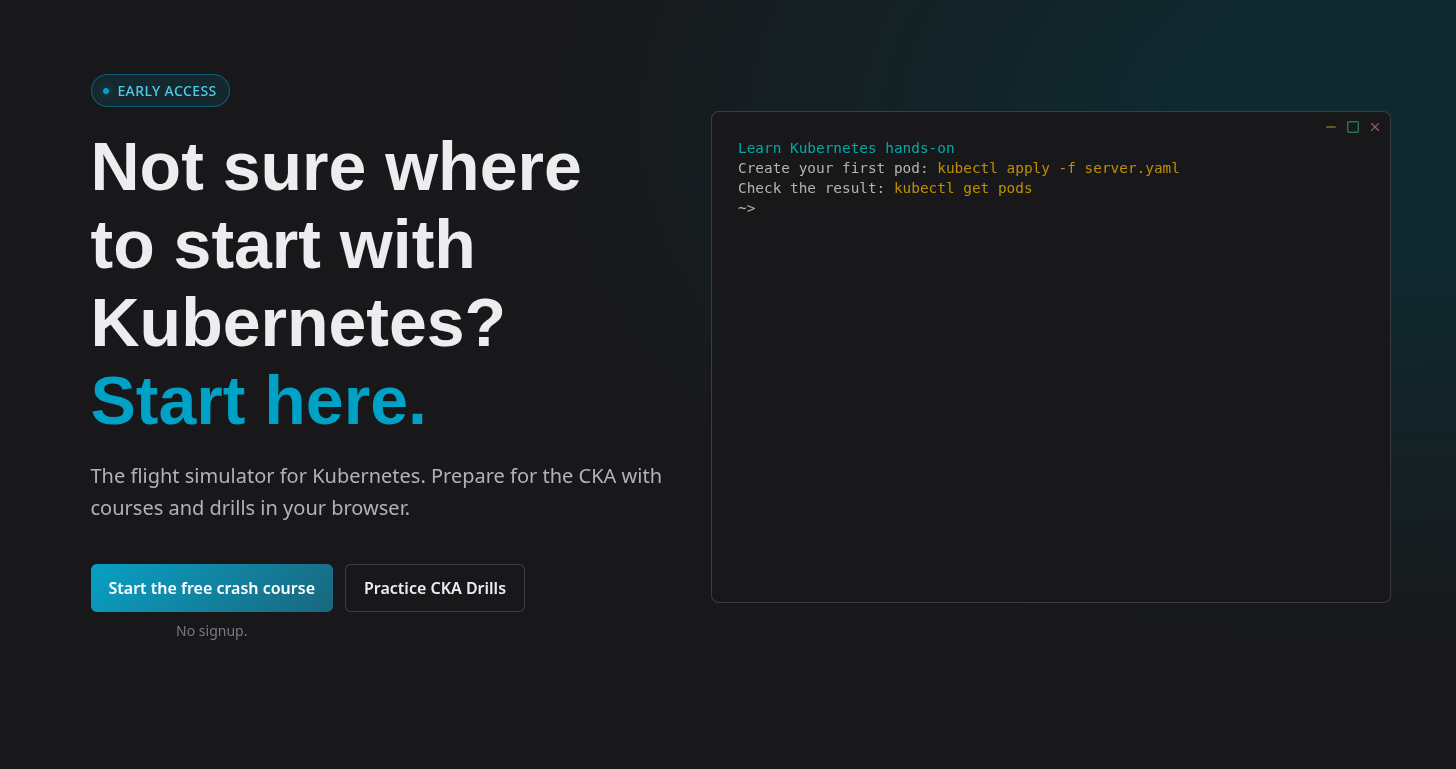
Task: Click the blue "Start here." headline text
Action: pyautogui.click(x=259, y=401)
